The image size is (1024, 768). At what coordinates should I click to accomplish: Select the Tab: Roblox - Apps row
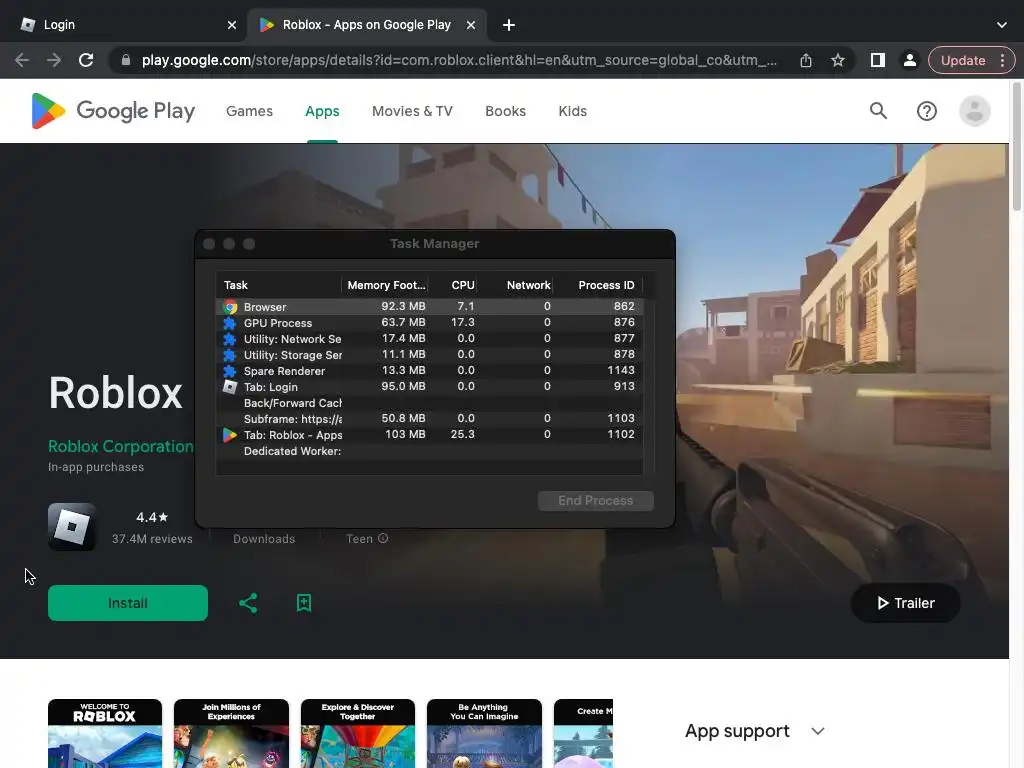[x=430, y=435]
